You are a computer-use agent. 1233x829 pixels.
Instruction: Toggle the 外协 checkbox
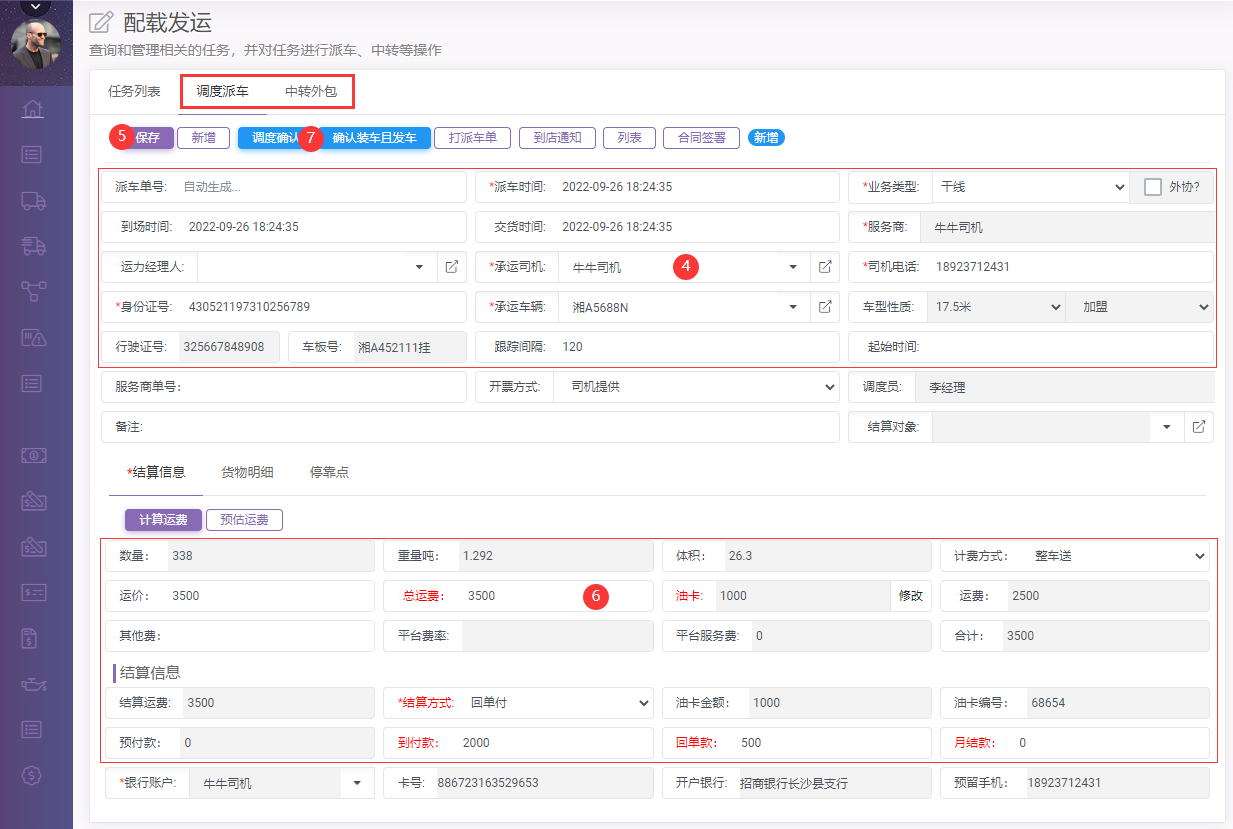1152,187
